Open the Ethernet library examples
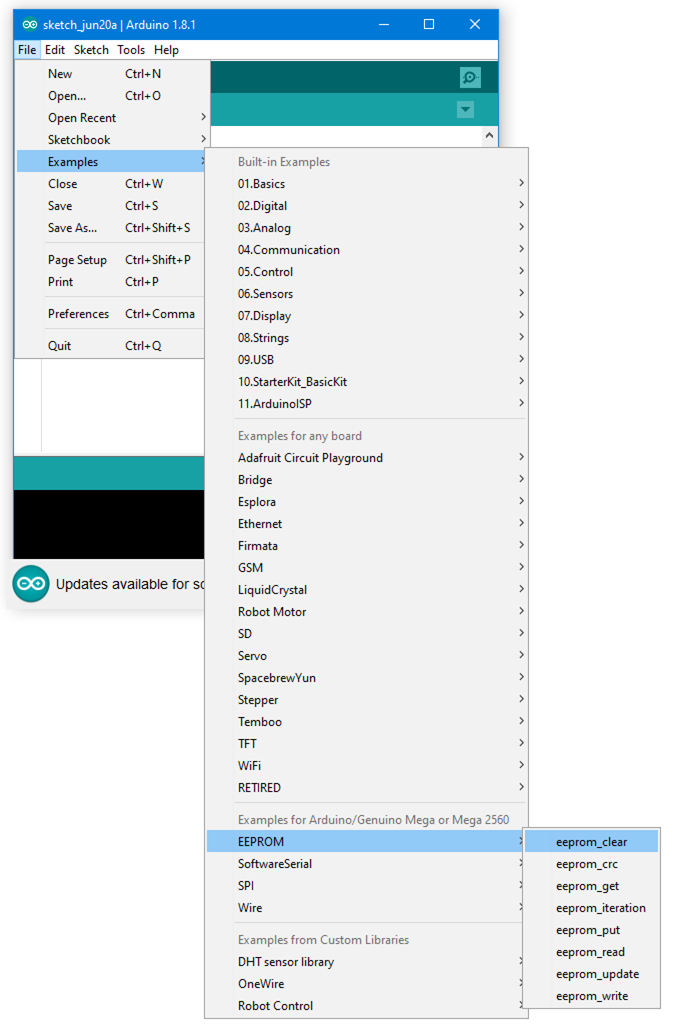This screenshot has width=681, height=1035. pos(367,524)
